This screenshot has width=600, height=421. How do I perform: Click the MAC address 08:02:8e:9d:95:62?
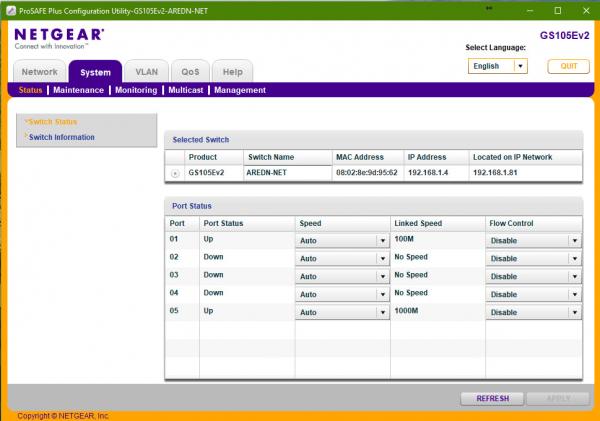[x=367, y=173]
